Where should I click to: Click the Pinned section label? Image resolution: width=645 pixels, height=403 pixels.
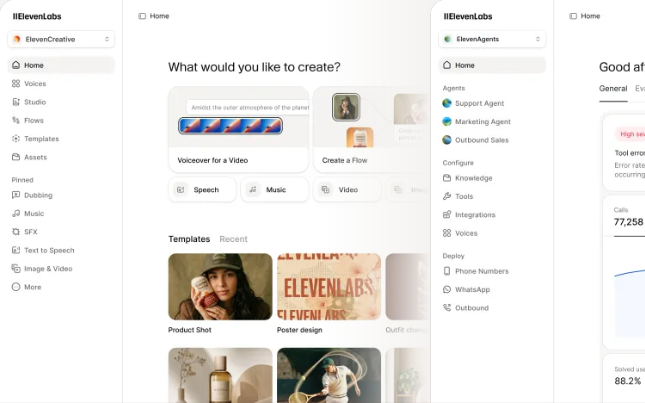coord(22,180)
